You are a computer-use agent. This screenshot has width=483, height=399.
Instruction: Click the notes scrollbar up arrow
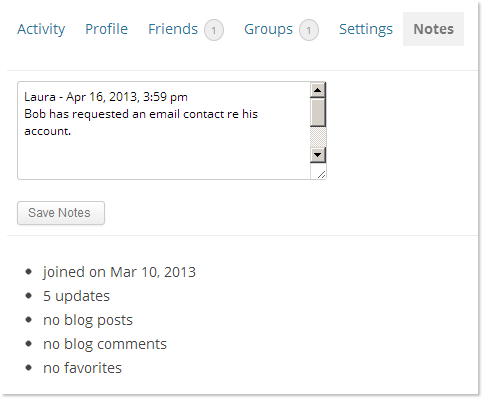point(318,90)
